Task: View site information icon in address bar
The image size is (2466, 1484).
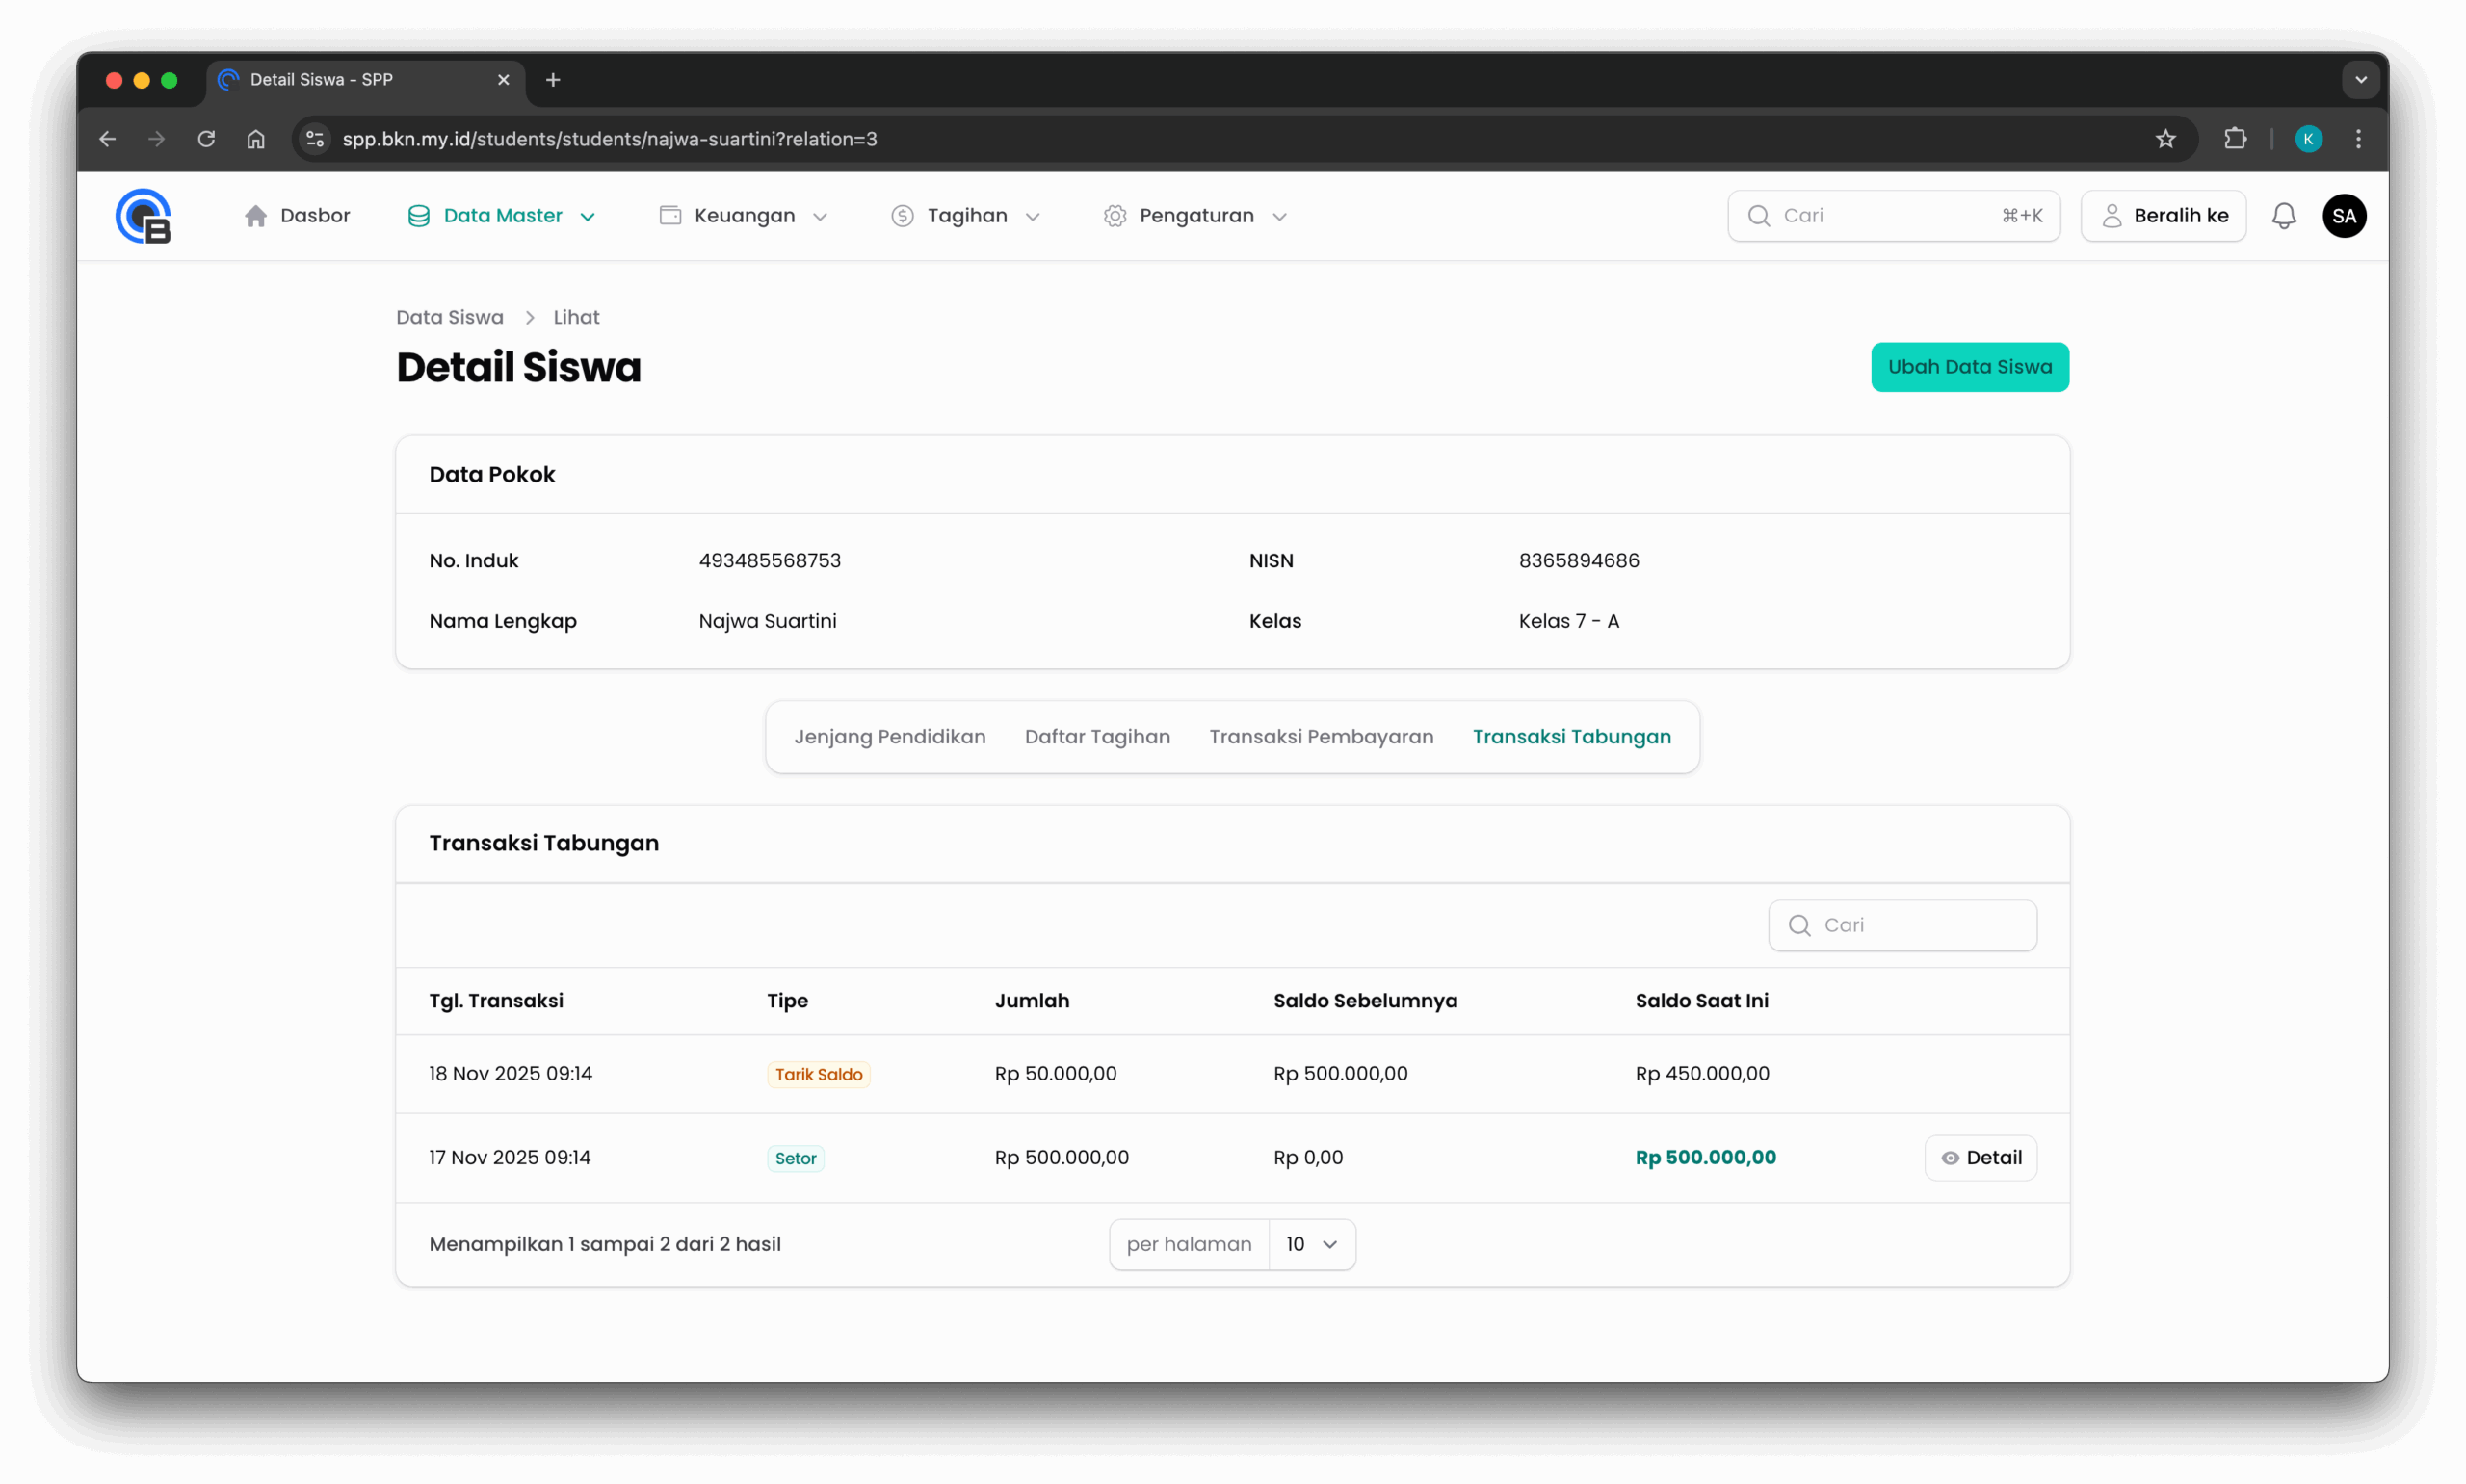Action: [x=315, y=139]
